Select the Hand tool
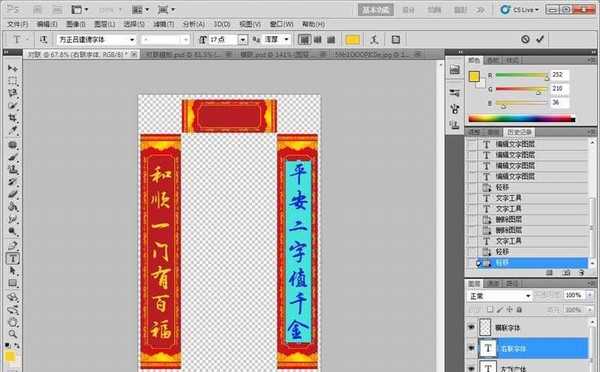 (13, 322)
